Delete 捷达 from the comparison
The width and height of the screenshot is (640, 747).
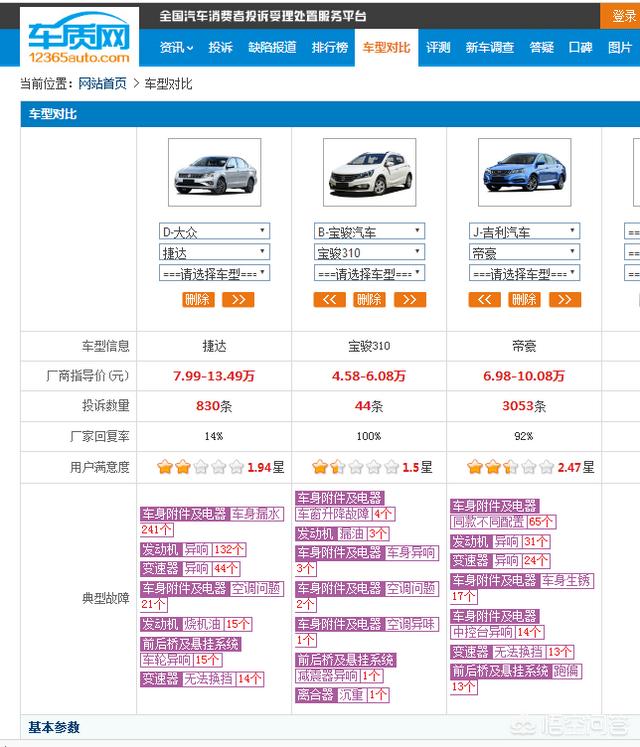tap(198, 300)
